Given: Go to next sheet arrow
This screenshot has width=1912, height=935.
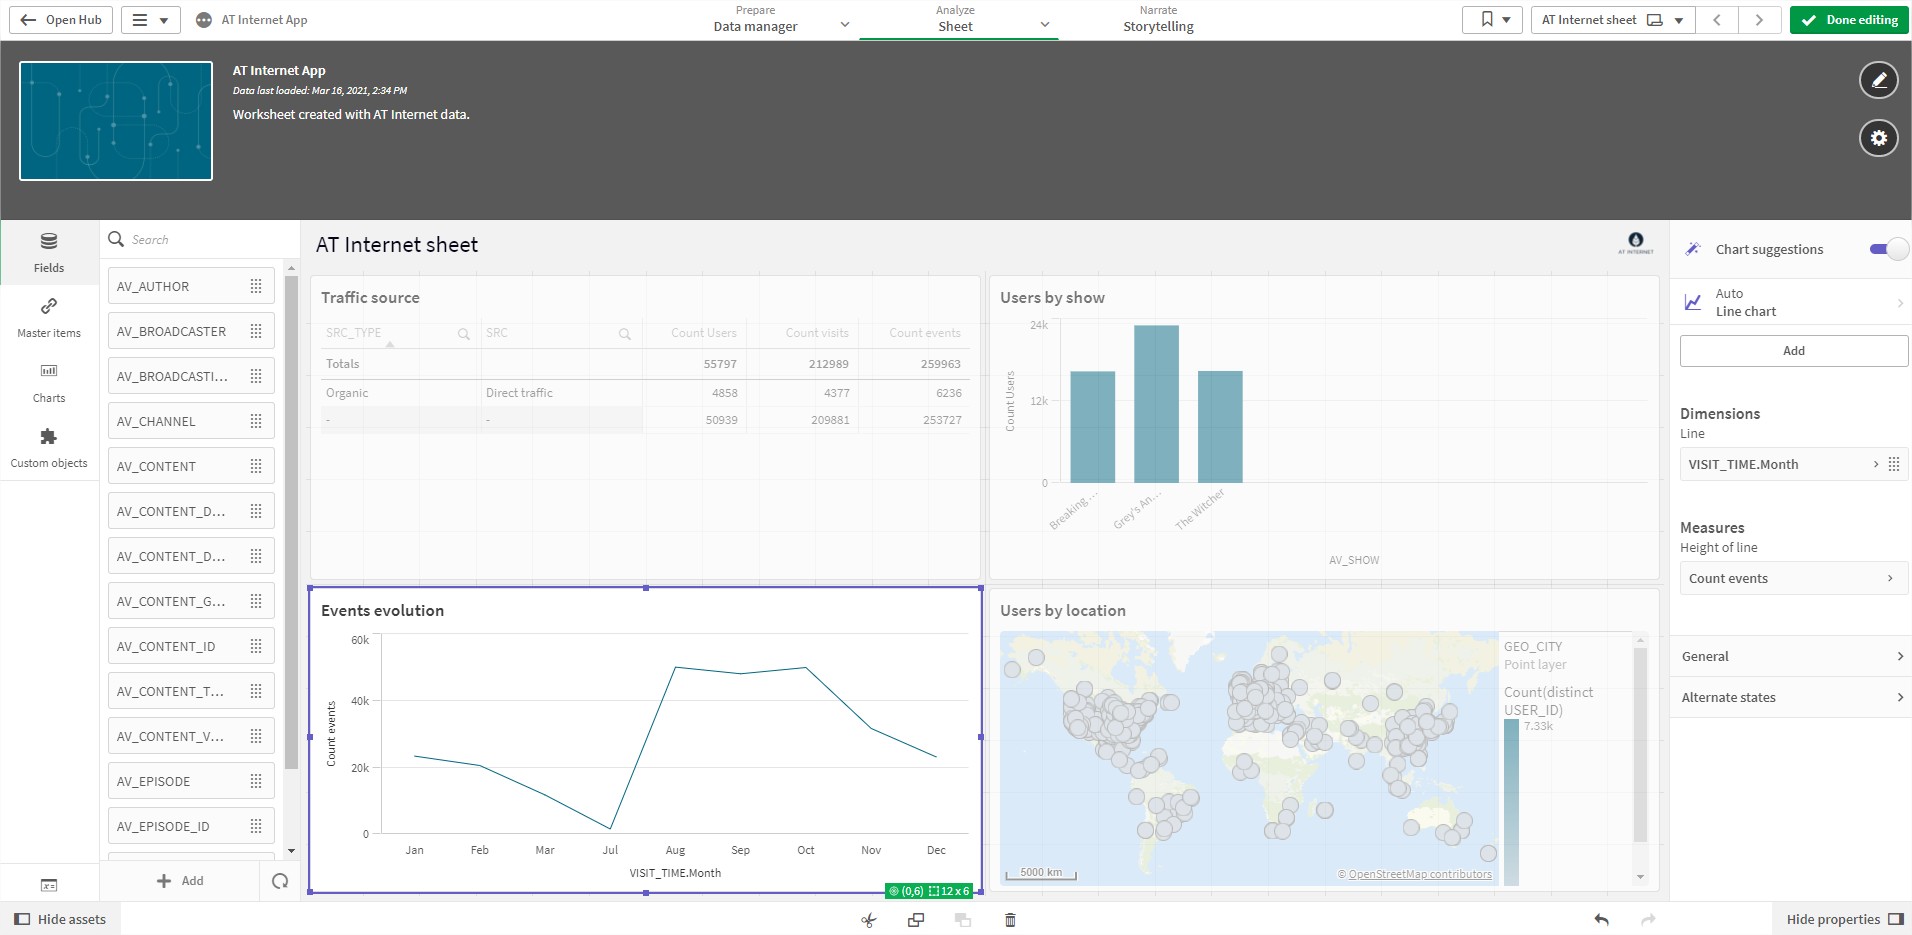Looking at the screenshot, I should [1759, 20].
